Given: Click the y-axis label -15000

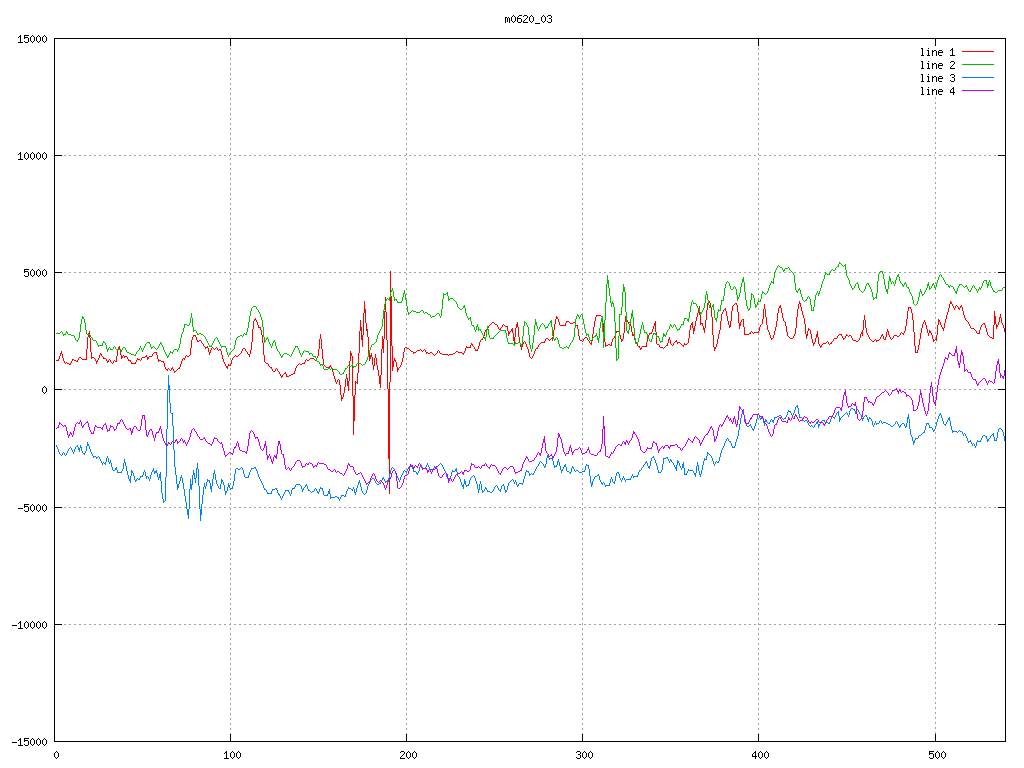Looking at the screenshot, I should [30, 742].
